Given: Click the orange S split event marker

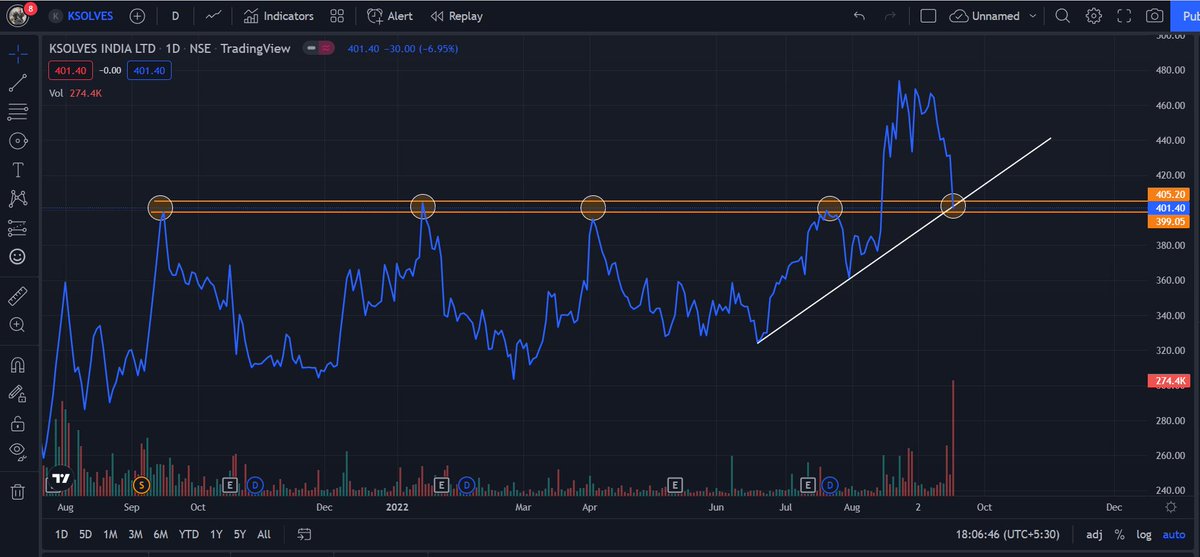Looking at the screenshot, I should coord(141,484).
